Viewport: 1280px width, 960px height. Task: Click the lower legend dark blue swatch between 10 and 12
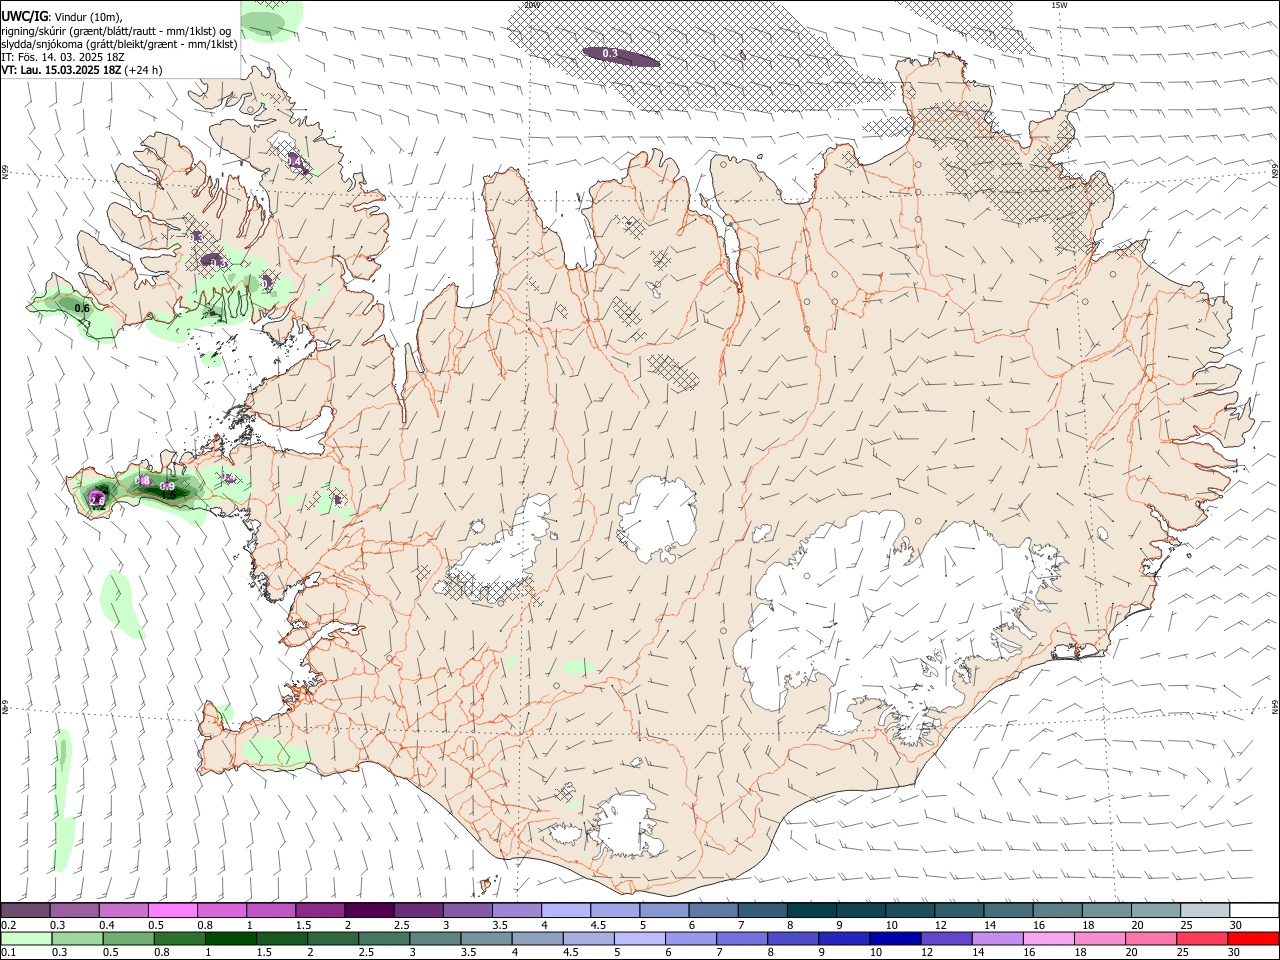point(894,938)
